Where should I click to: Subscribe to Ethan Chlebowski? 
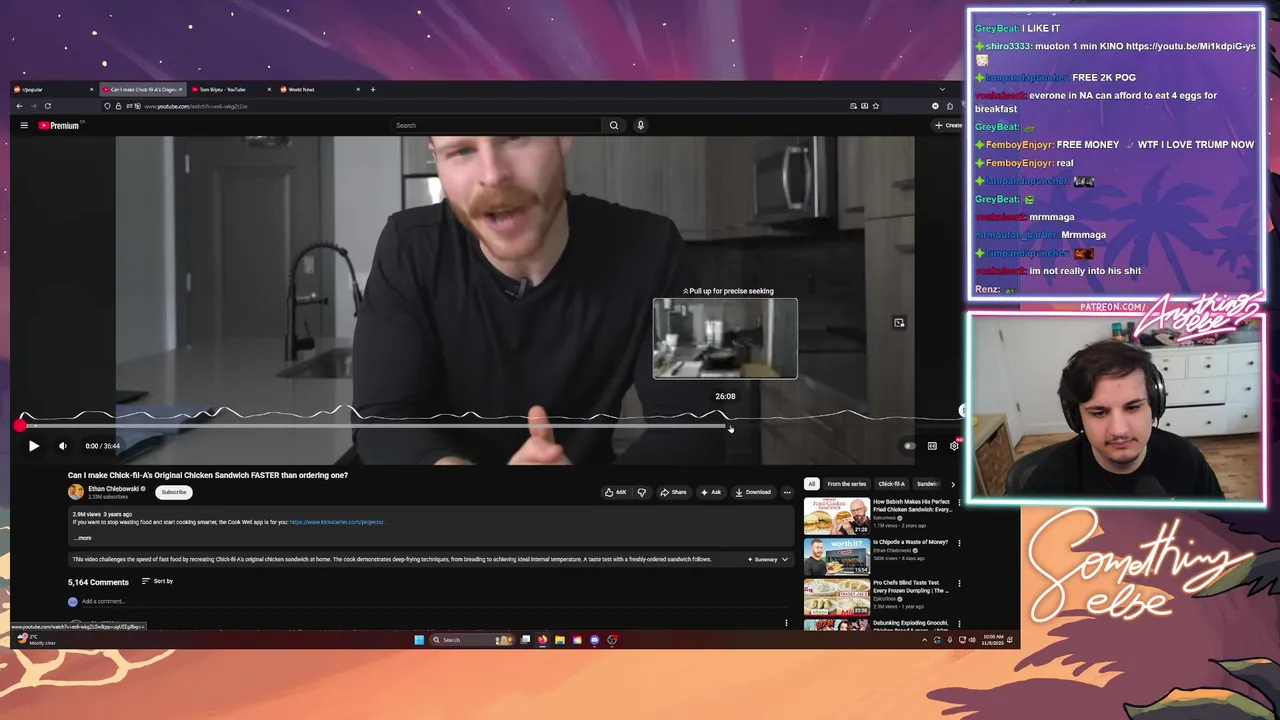[x=174, y=492]
